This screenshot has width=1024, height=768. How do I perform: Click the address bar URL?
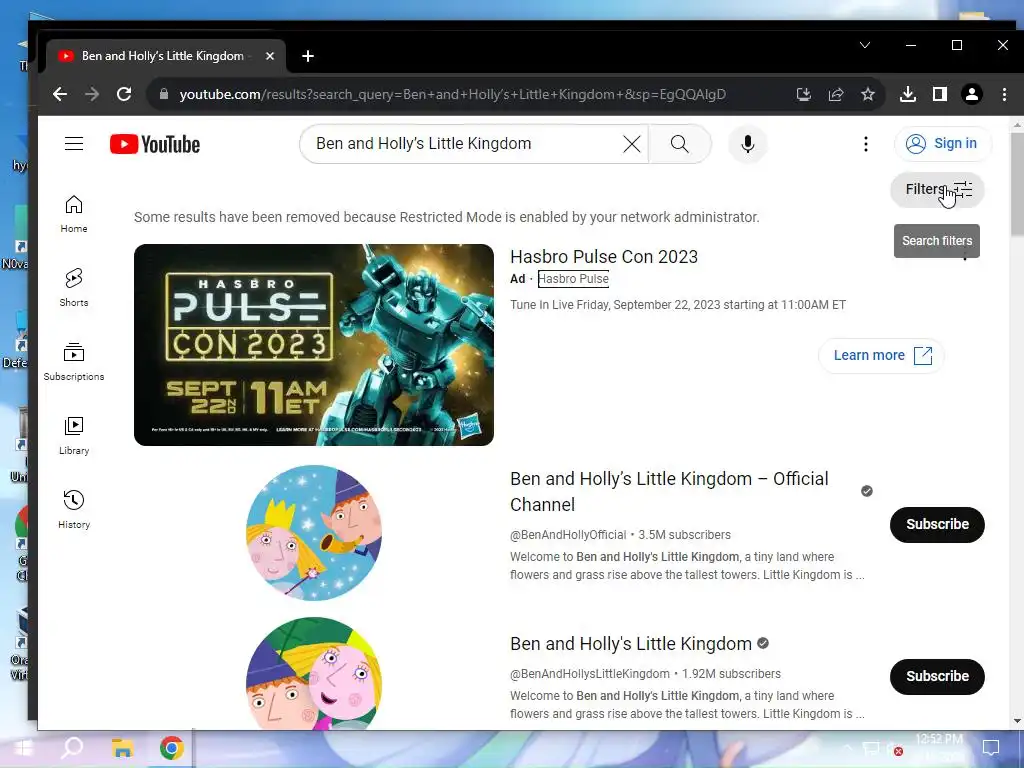click(x=453, y=95)
